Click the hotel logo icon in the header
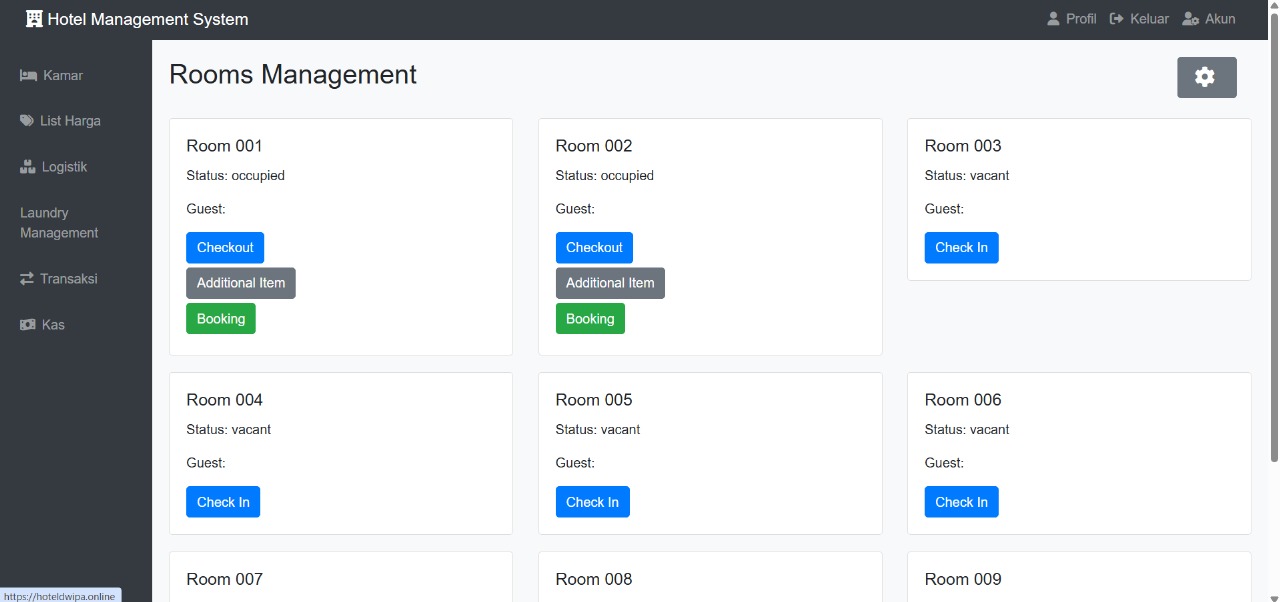Screen dimensions: 1280x602 tap(32, 18)
